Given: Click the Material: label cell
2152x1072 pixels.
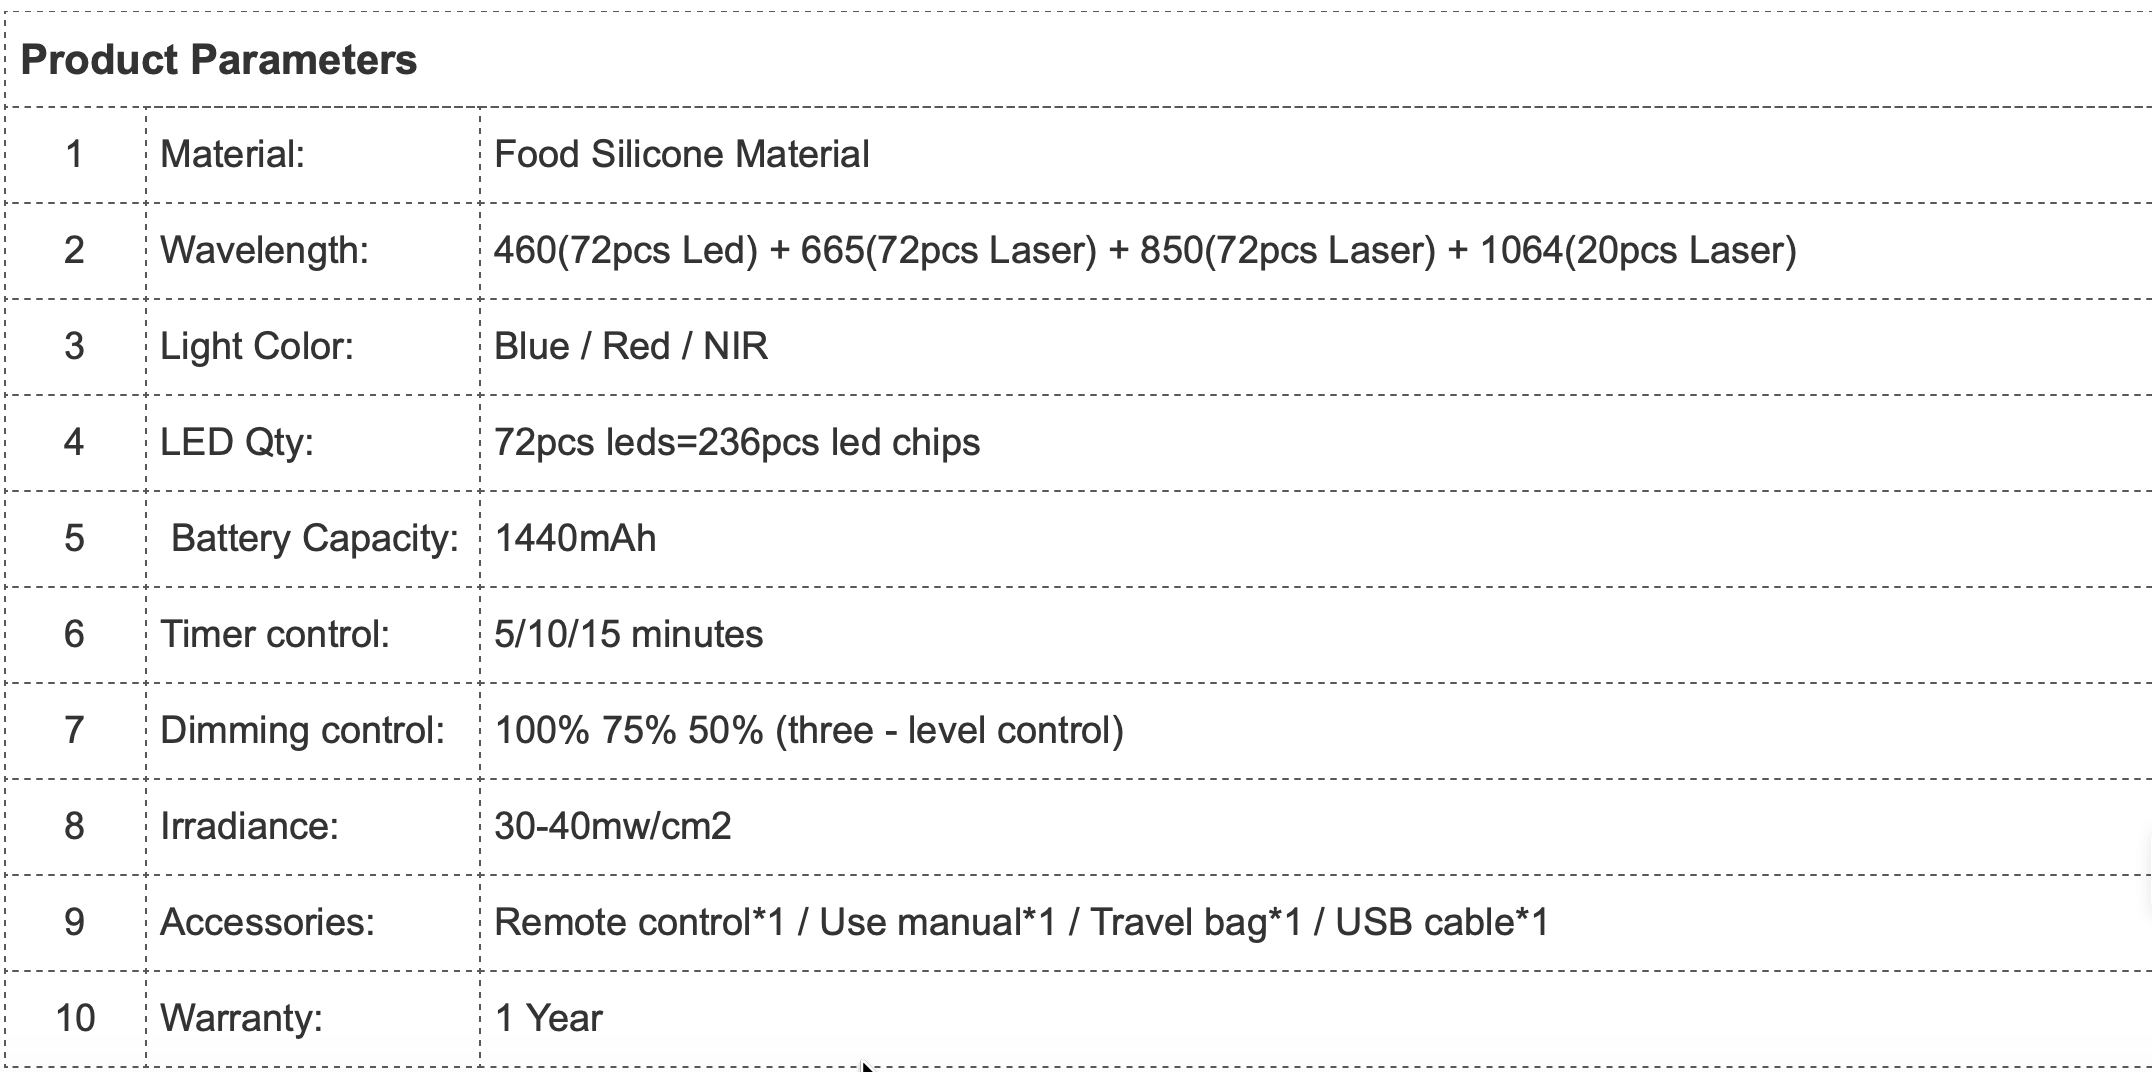Looking at the screenshot, I should pyautogui.click(x=232, y=155).
